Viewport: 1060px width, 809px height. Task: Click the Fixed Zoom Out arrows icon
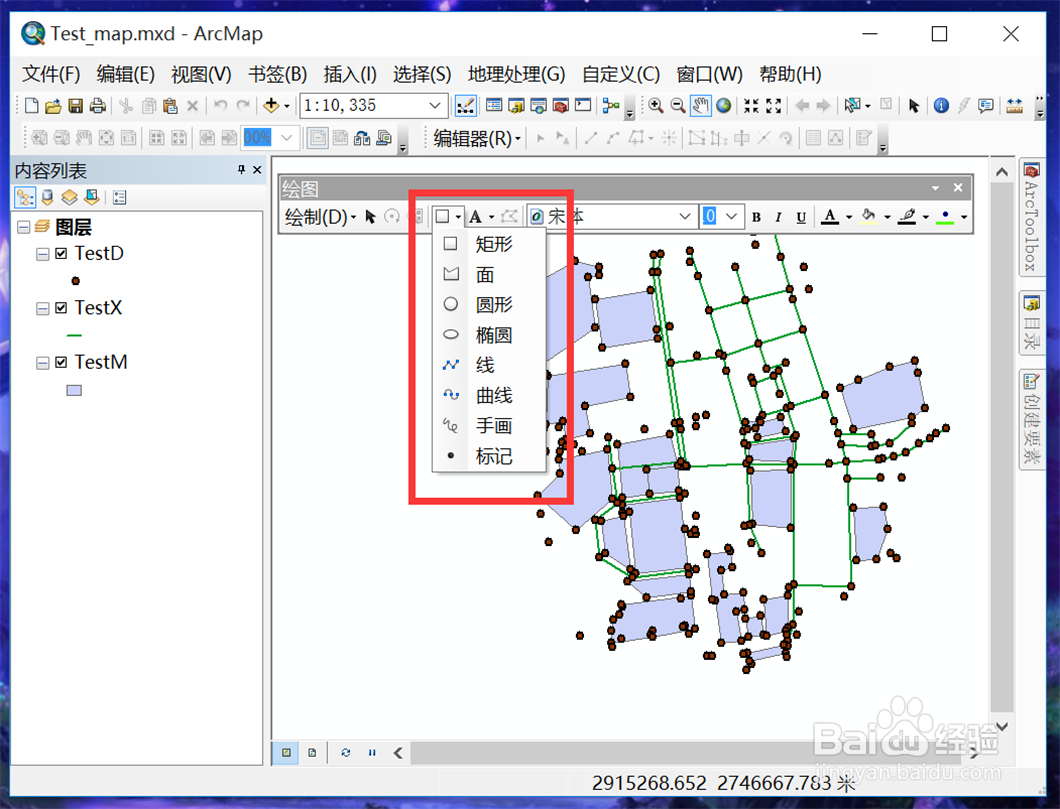pyautogui.click(x=773, y=105)
